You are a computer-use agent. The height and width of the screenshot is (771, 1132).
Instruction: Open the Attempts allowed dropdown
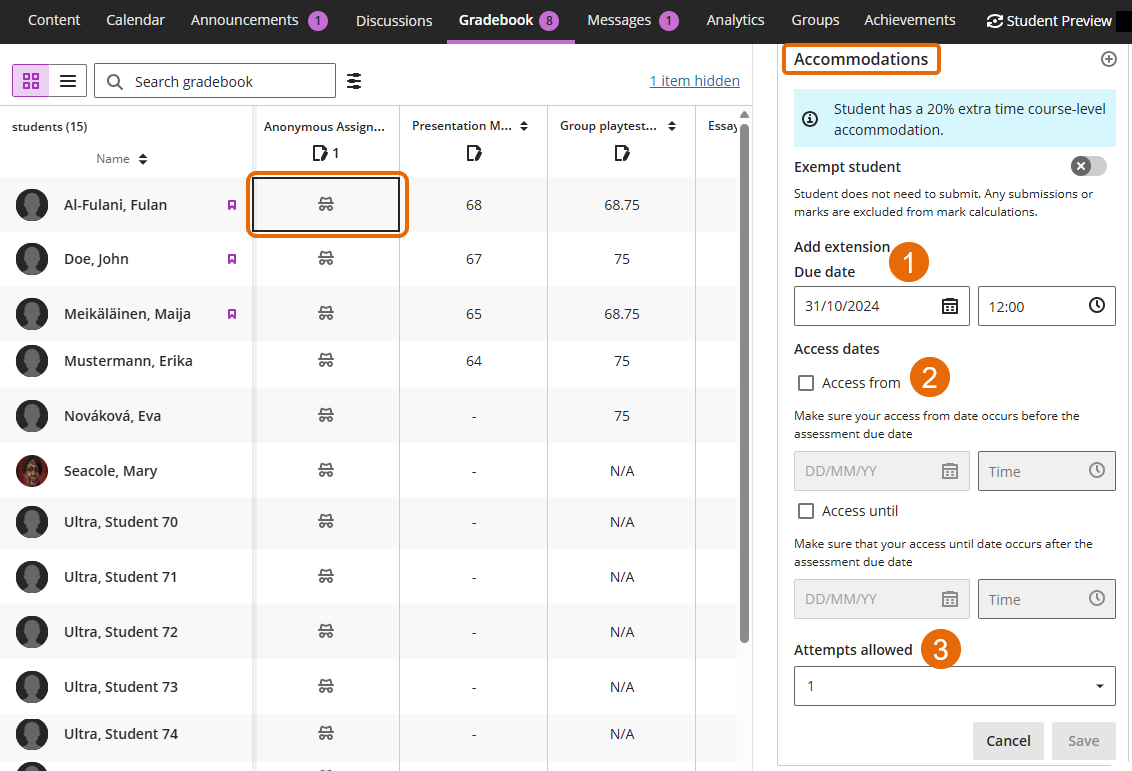(x=954, y=686)
